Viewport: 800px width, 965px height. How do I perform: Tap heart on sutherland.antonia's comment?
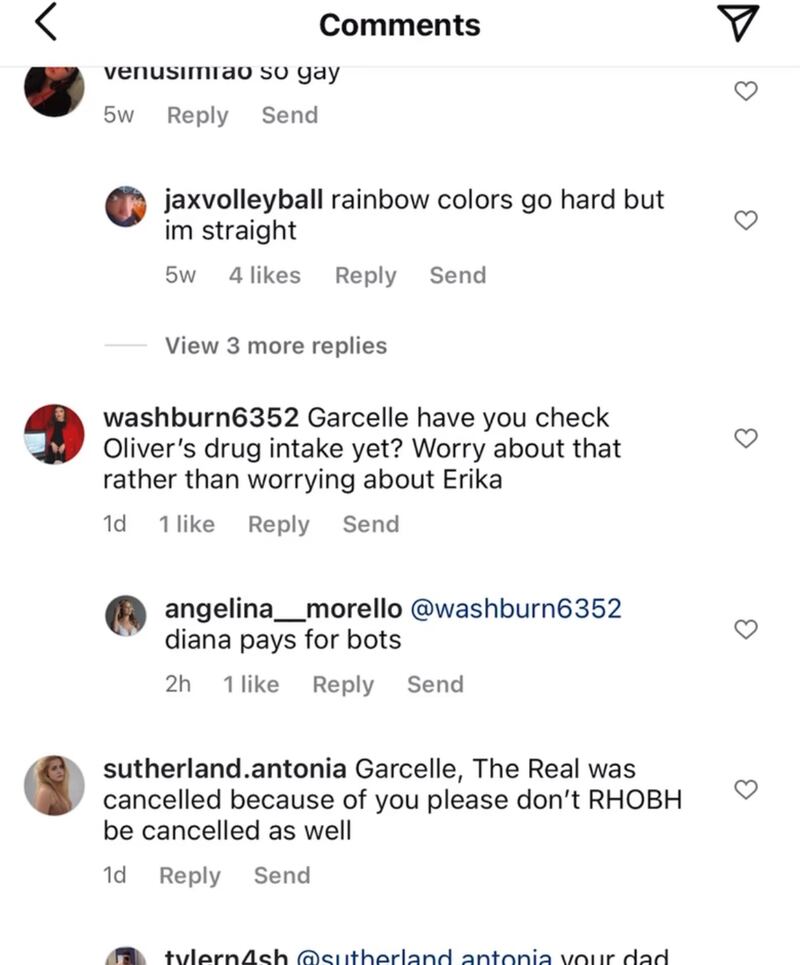tap(746, 790)
